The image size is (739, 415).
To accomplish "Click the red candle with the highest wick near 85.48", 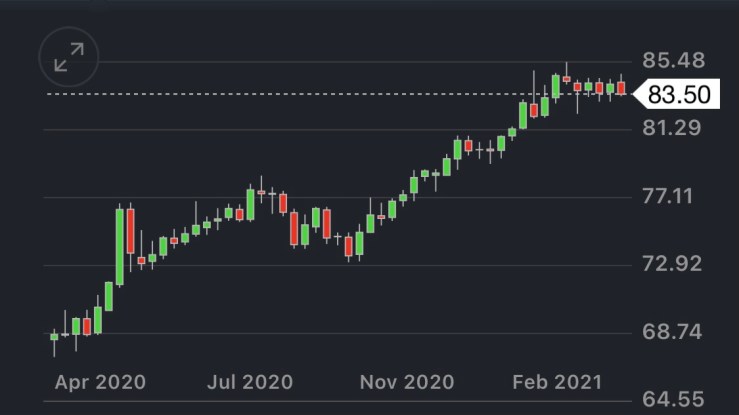I will click(566, 78).
